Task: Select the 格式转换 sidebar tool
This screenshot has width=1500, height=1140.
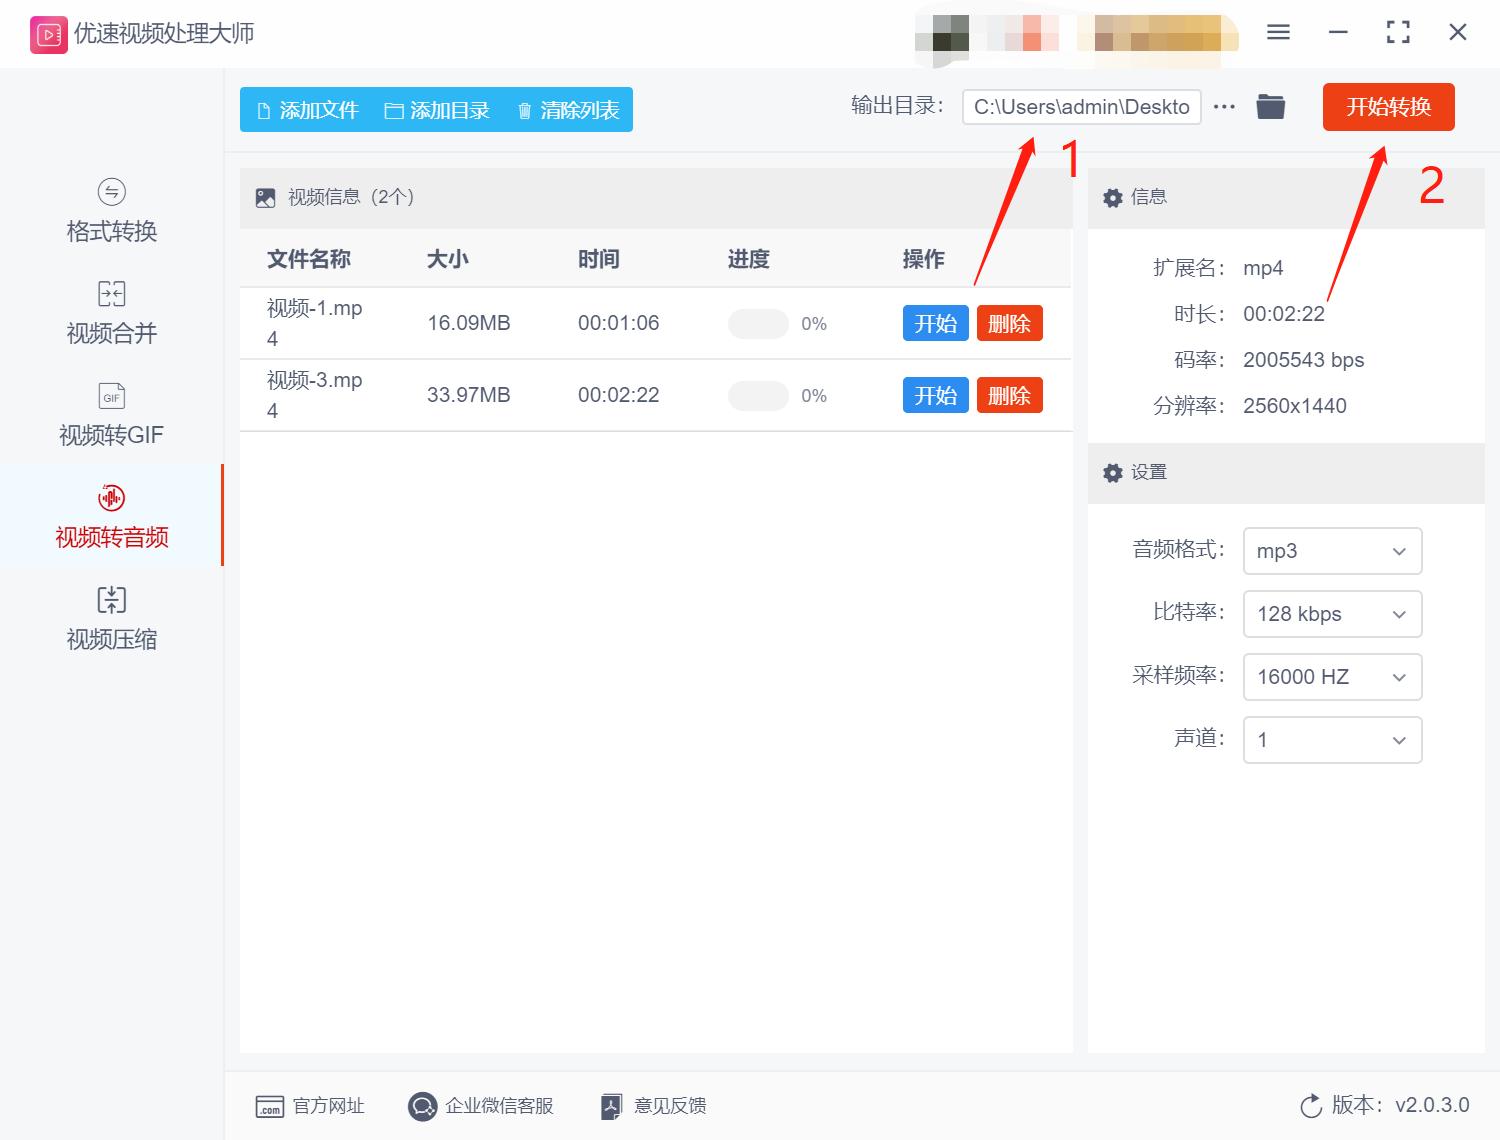Action: [x=110, y=213]
